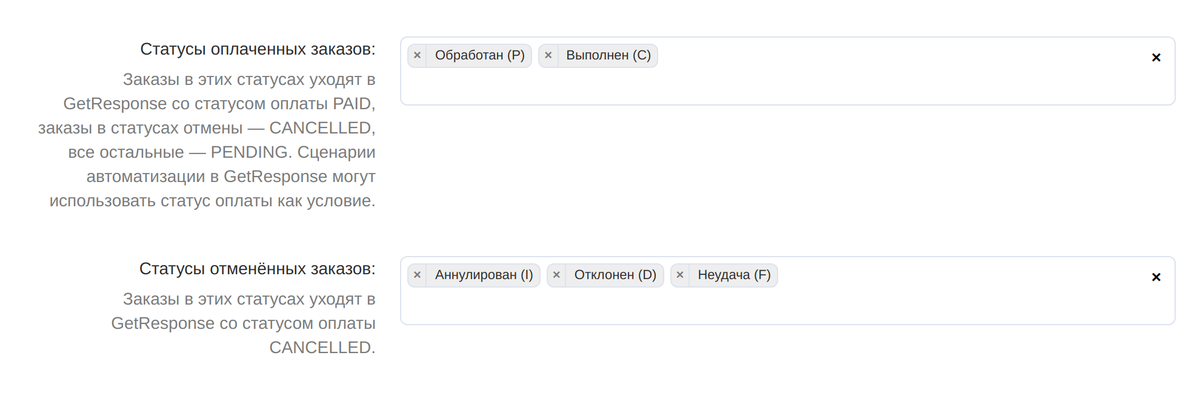1200x415 pixels.
Task: Remove the Неудача (F) status tag
Action: click(x=680, y=275)
